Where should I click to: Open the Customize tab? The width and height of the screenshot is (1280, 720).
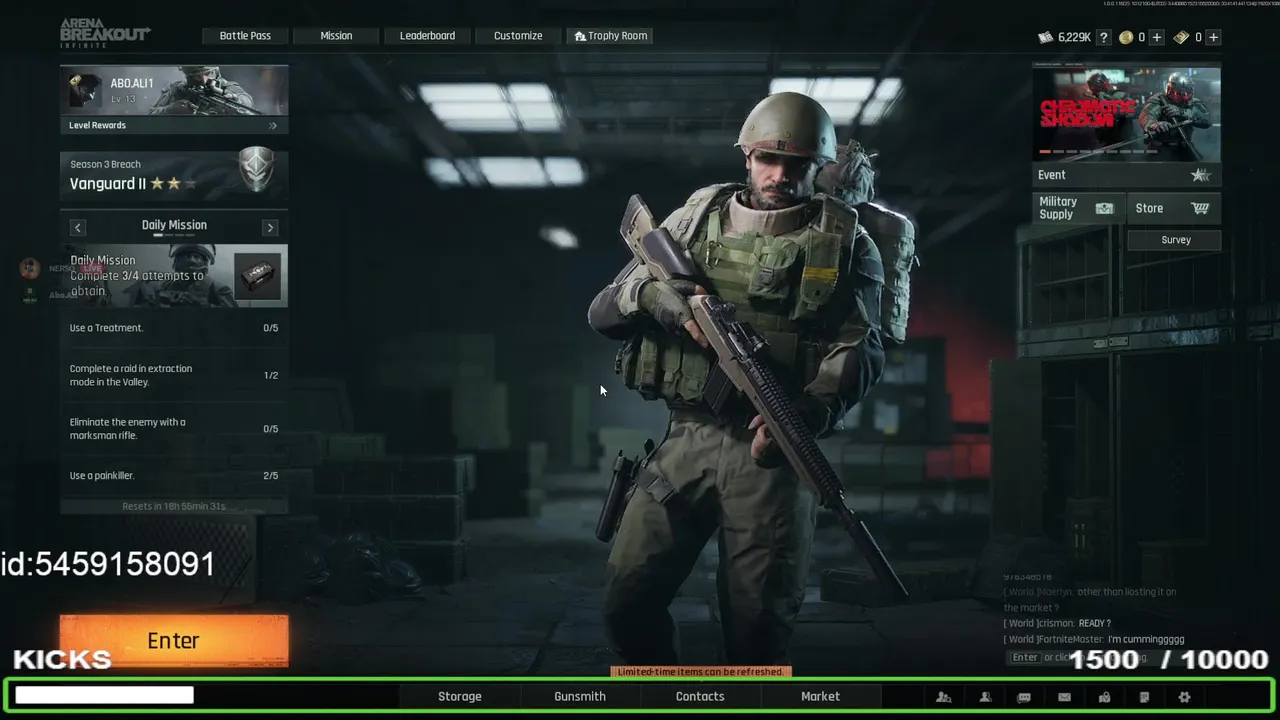click(x=518, y=36)
